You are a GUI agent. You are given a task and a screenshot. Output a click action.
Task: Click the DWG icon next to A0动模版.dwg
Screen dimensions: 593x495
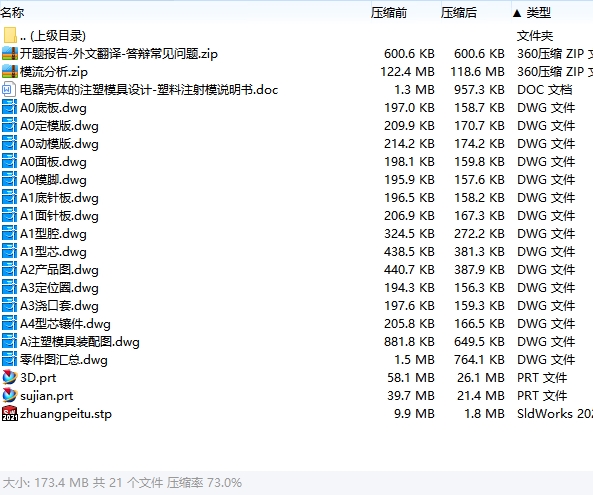tap(9, 144)
